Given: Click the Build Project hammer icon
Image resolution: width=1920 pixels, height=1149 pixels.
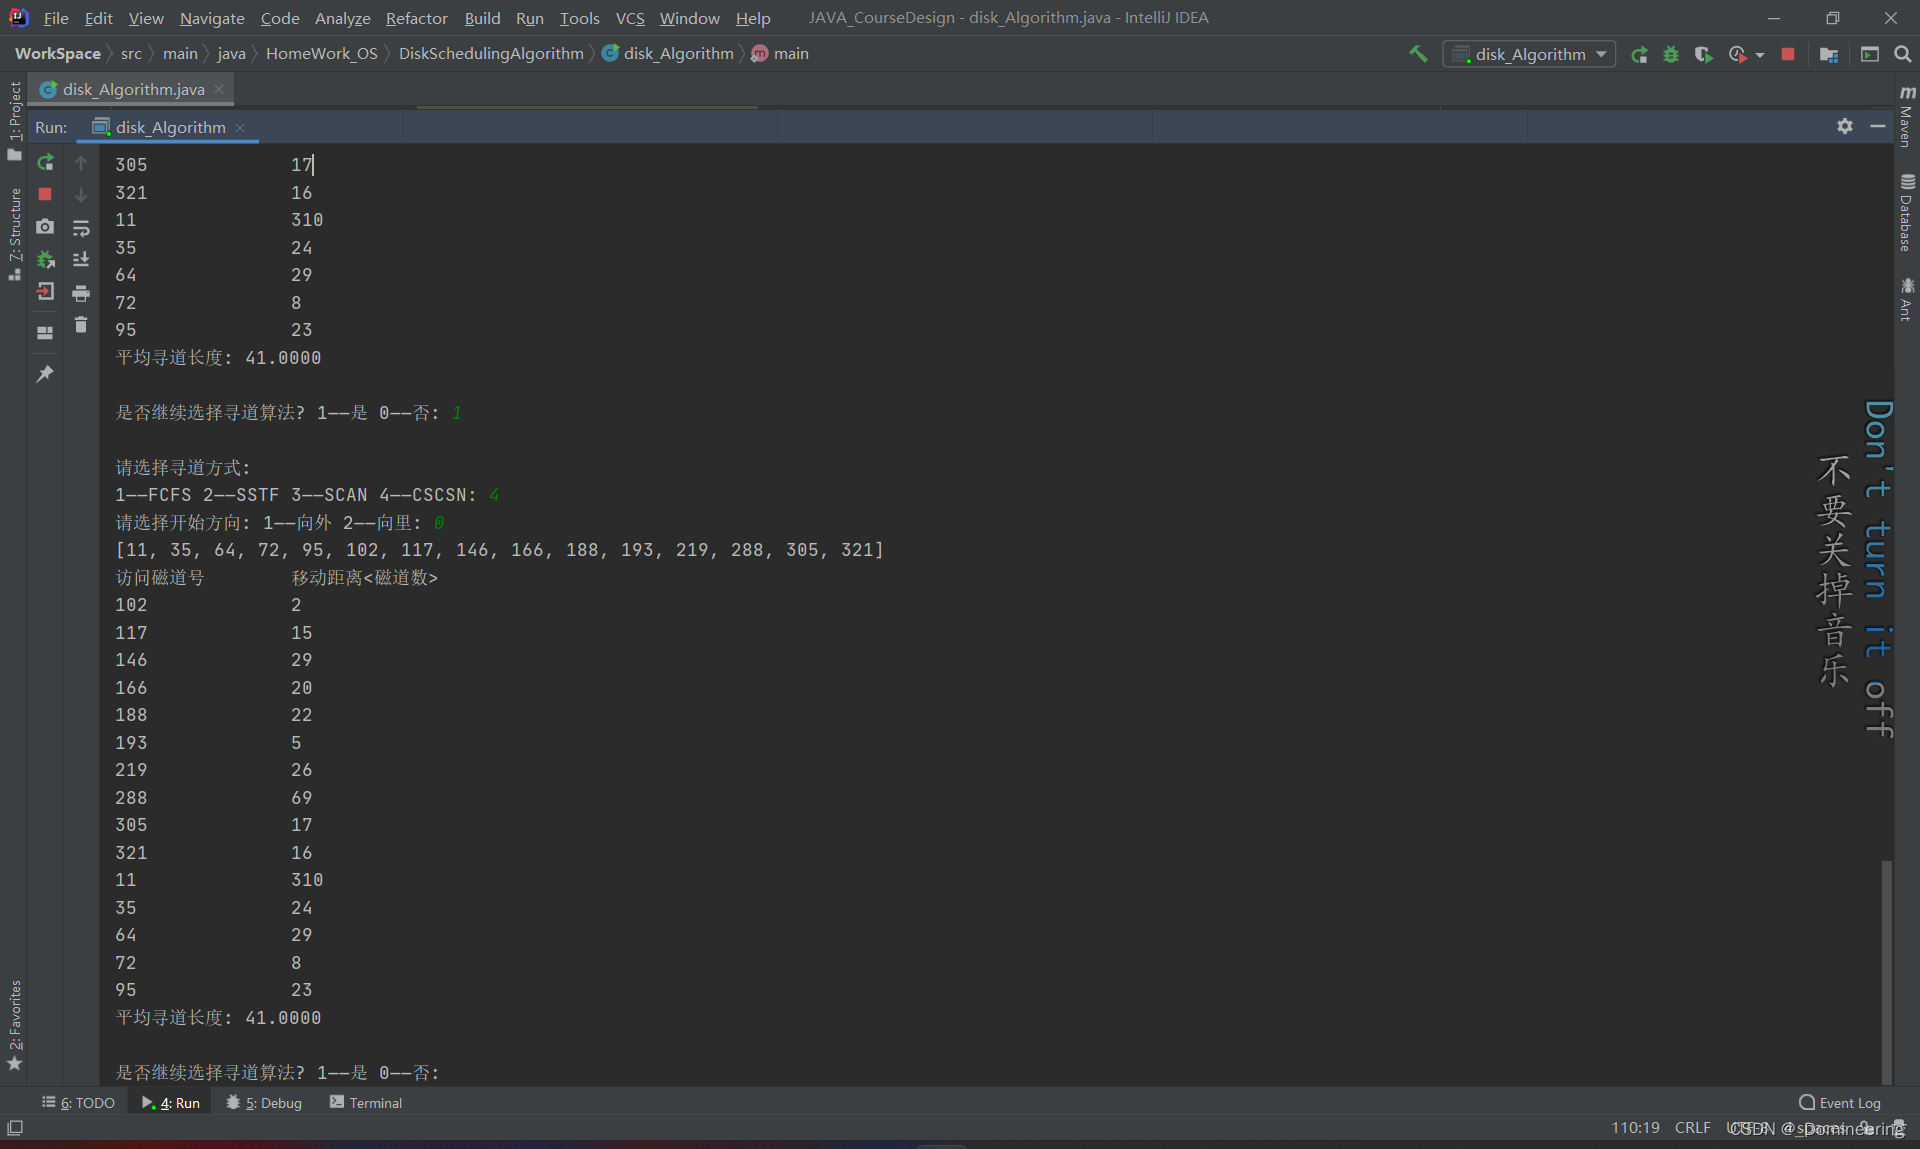Looking at the screenshot, I should coord(1418,54).
